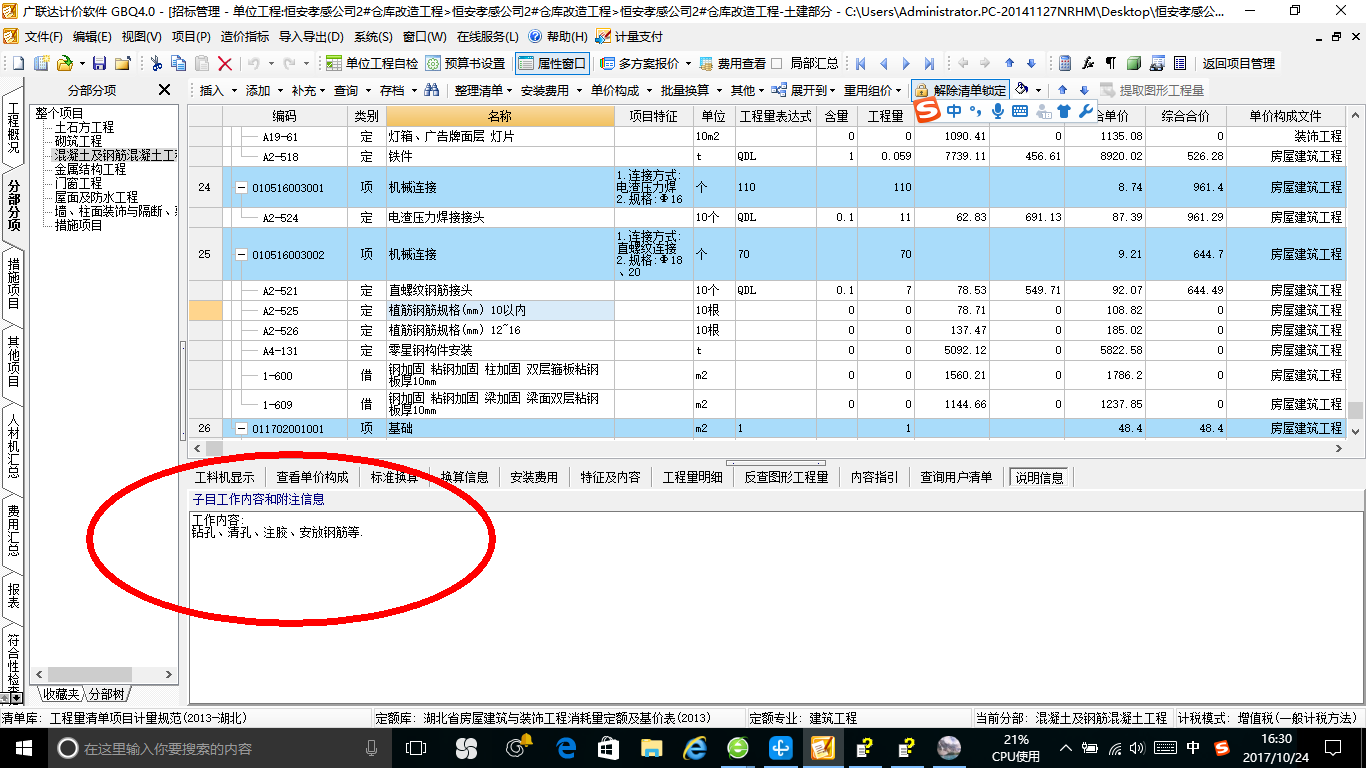The width and height of the screenshot is (1366, 768).
Task: Click 返回项目管理 button
Action: coord(1239,63)
